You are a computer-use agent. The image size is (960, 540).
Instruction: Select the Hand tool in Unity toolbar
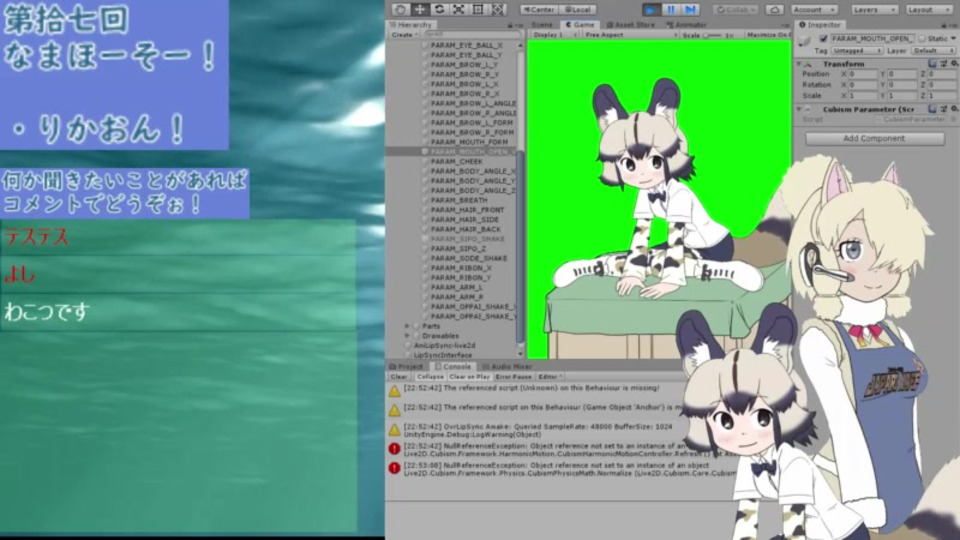(400, 9)
